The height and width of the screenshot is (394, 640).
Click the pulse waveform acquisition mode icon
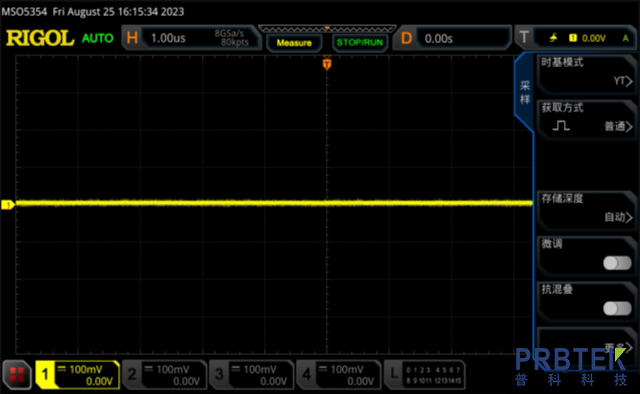(561, 125)
